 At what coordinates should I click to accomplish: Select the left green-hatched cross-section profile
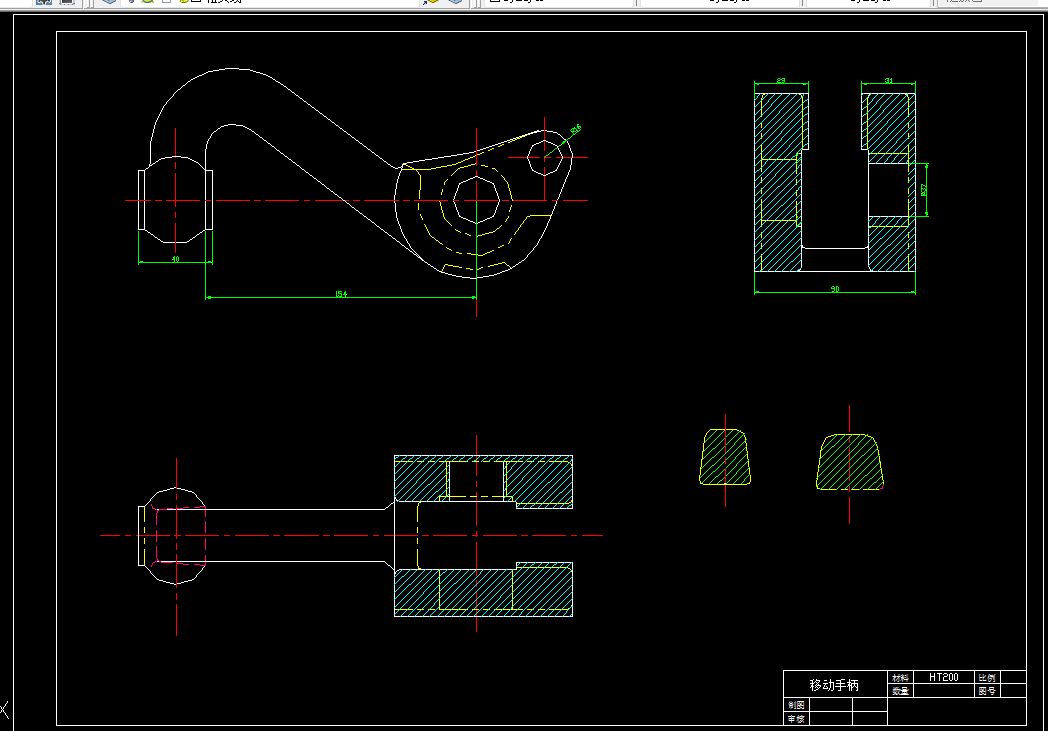(x=725, y=457)
